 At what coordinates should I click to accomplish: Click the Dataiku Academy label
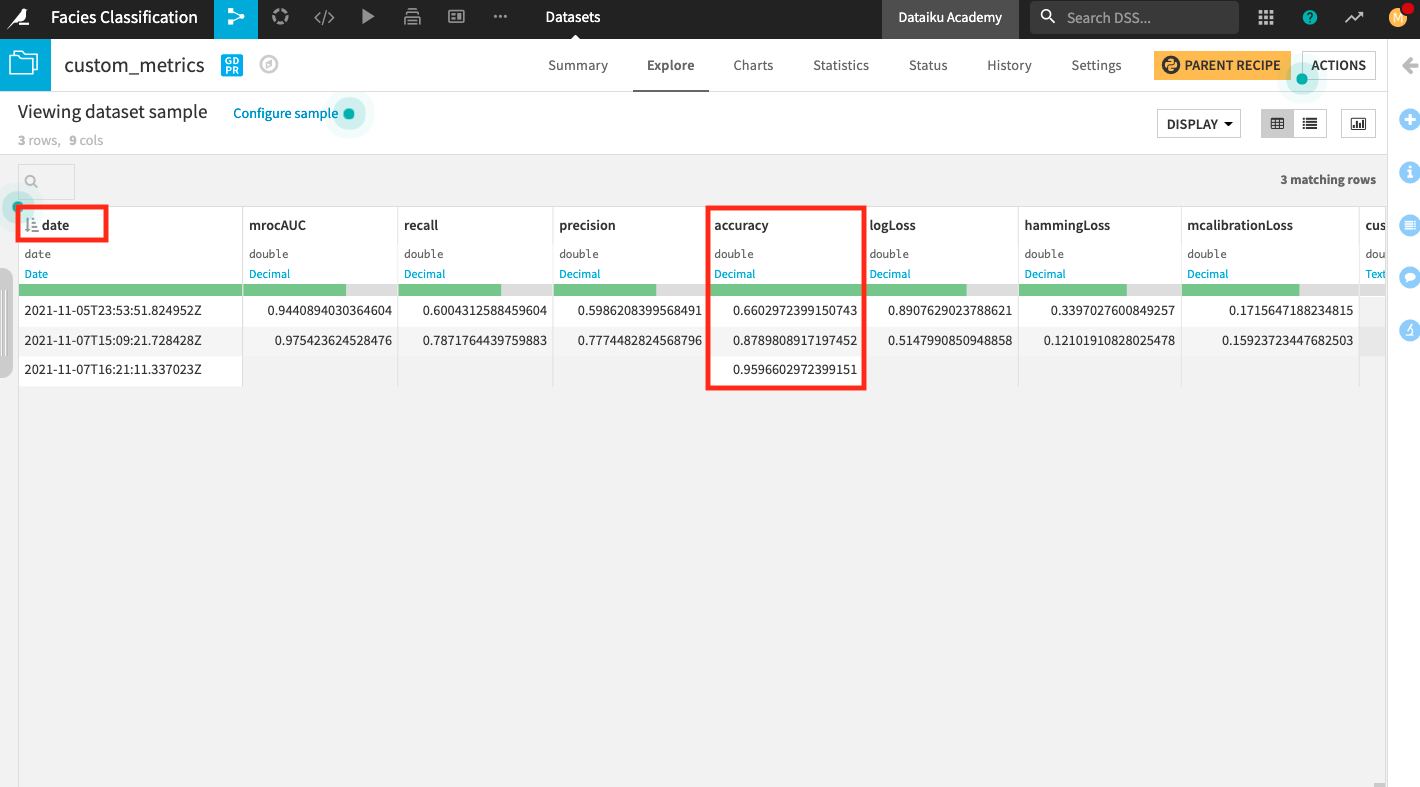pos(950,18)
